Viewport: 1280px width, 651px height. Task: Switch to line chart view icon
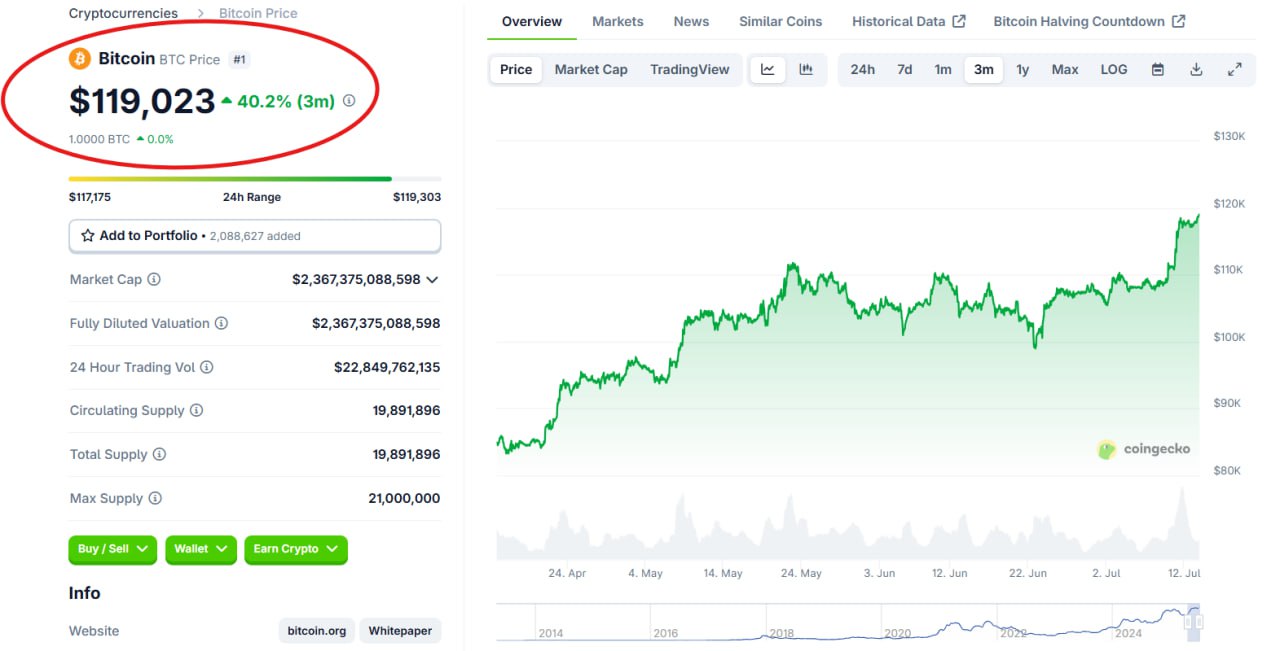click(768, 70)
